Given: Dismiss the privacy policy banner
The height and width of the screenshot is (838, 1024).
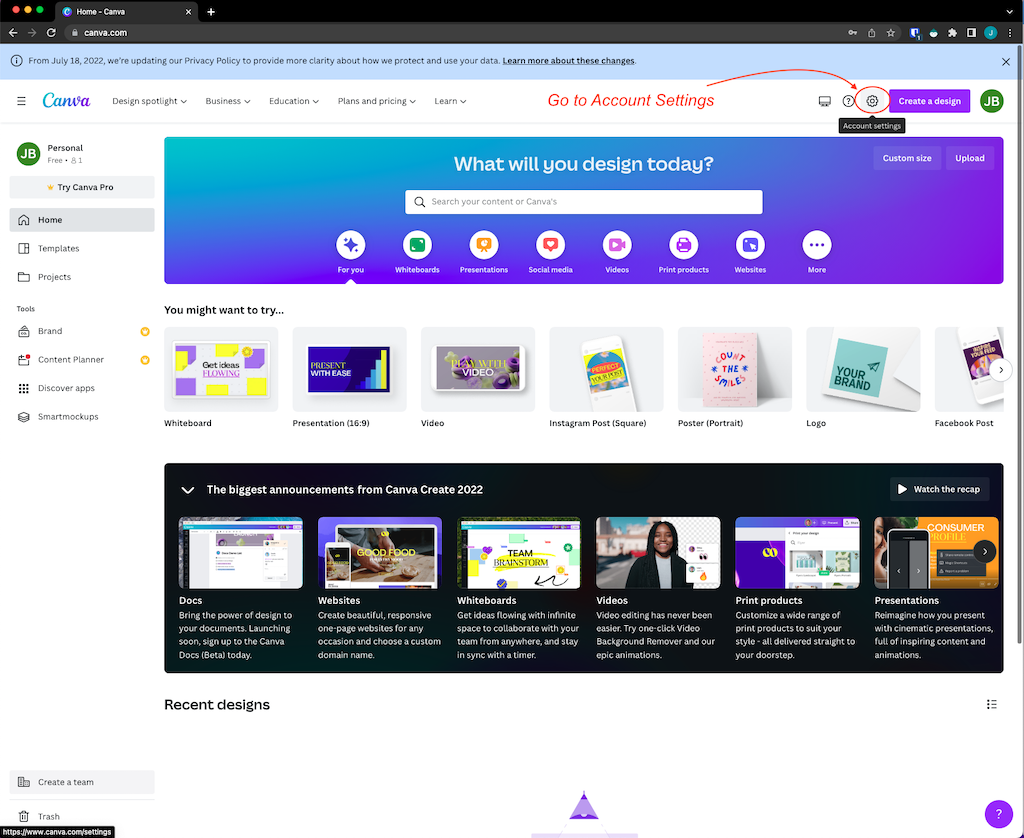Looking at the screenshot, I should pos(1006,61).
